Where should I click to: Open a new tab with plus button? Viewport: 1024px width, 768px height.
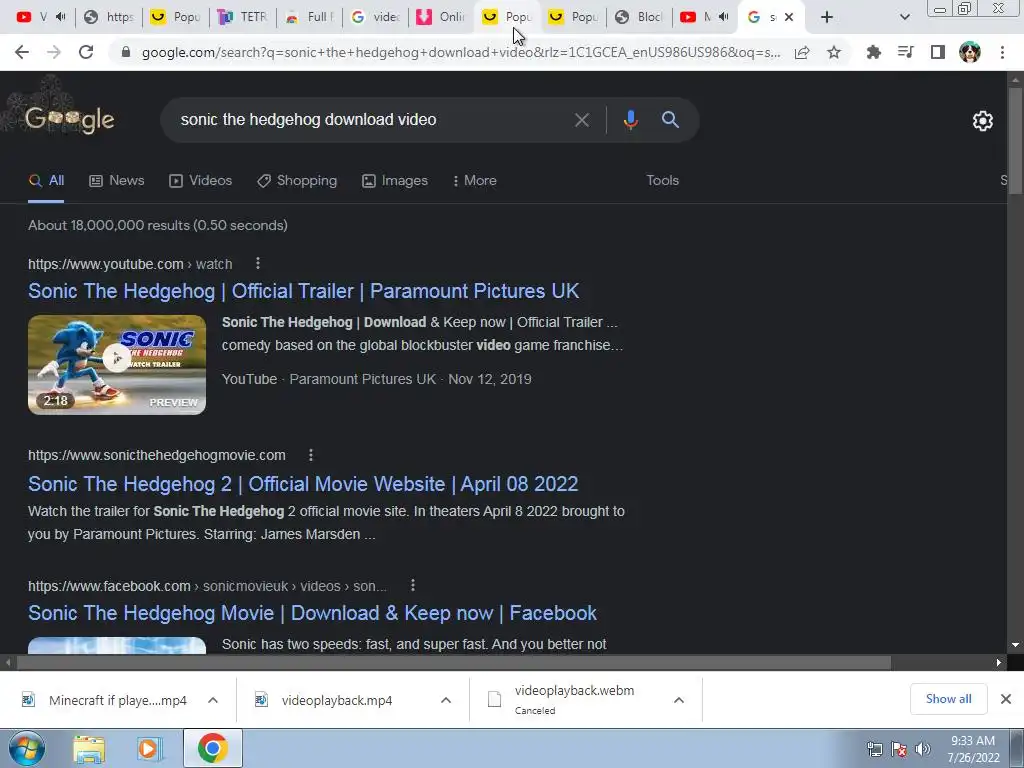click(x=827, y=17)
